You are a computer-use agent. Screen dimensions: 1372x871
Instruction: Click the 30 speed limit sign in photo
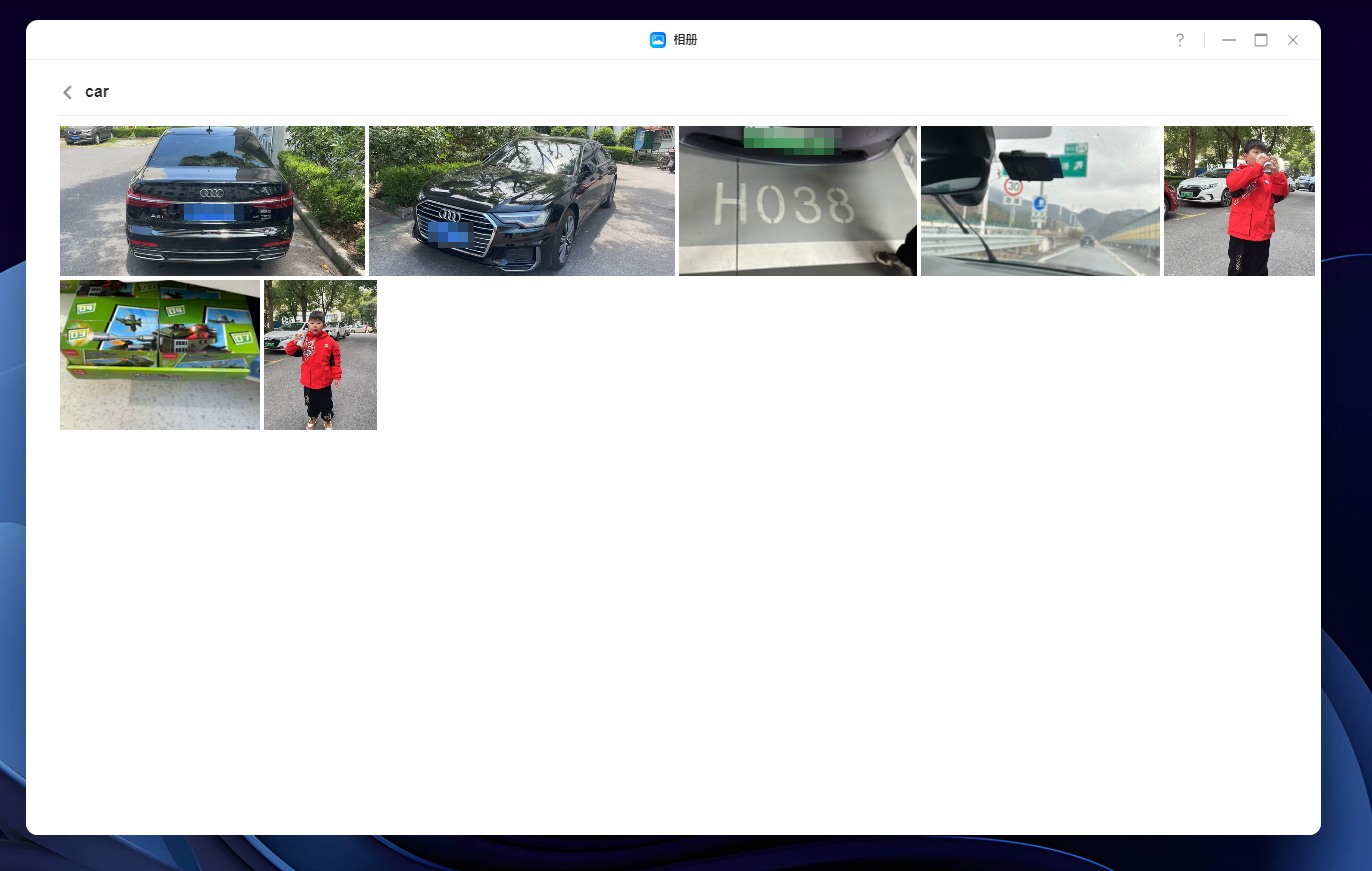coord(1013,186)
